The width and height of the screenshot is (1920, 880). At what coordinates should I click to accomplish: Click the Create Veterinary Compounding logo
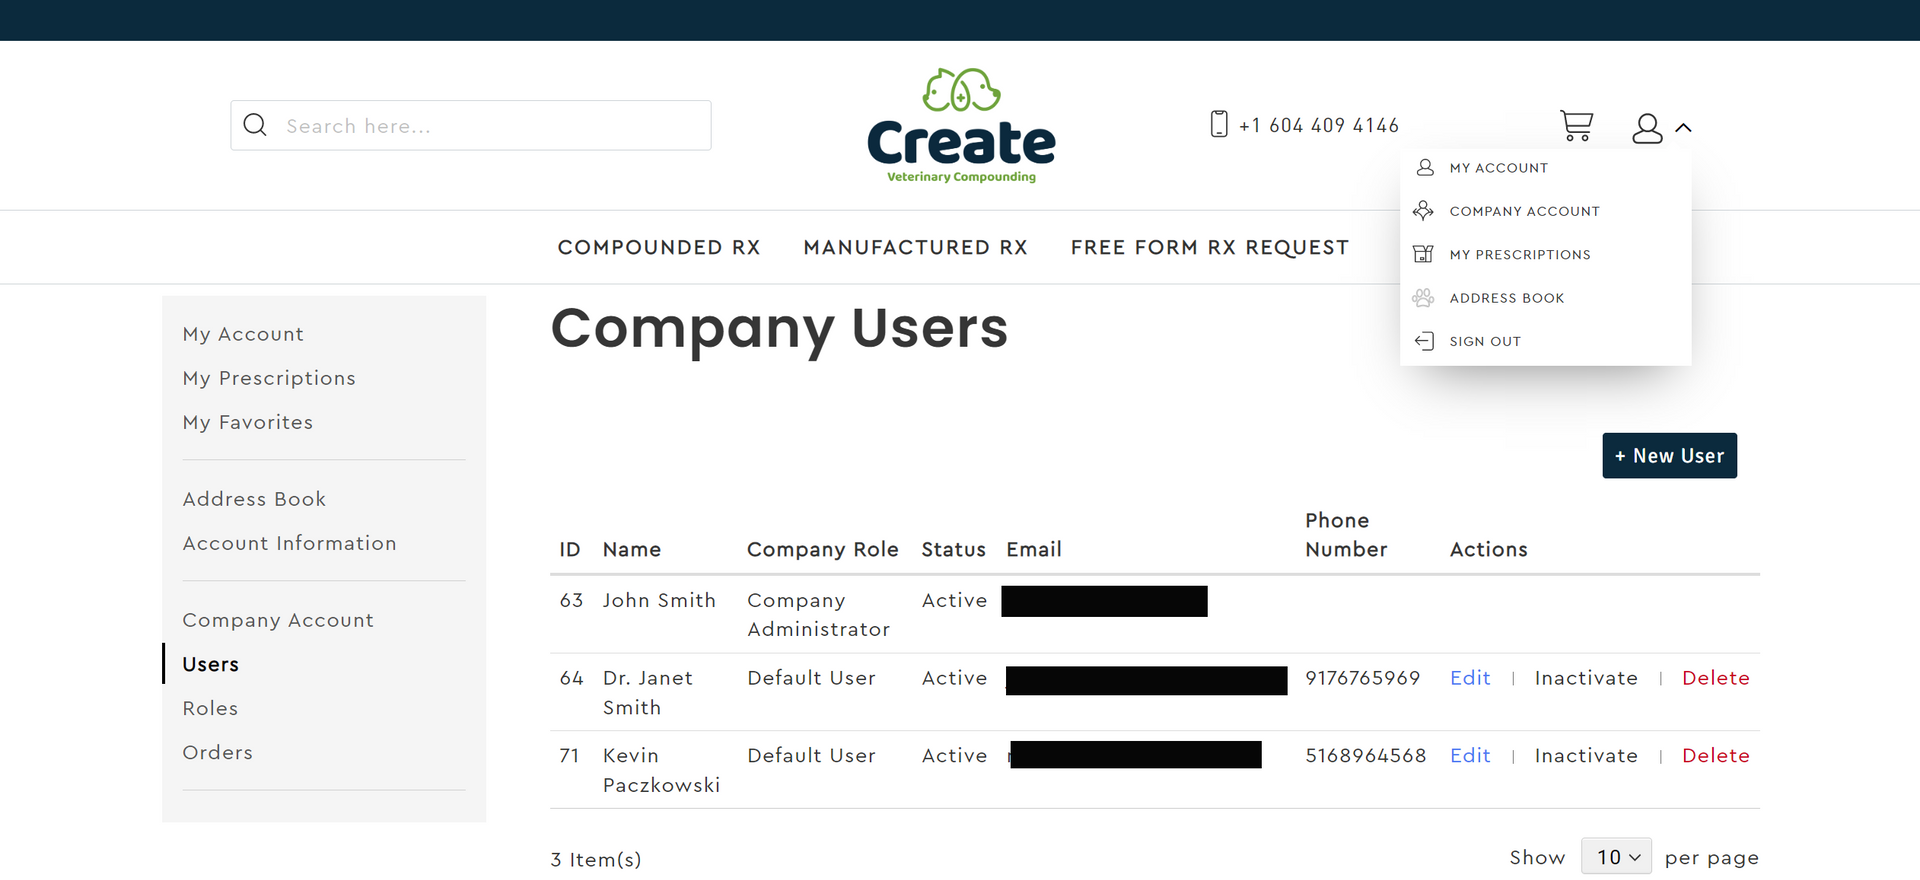tap(961, 126)
